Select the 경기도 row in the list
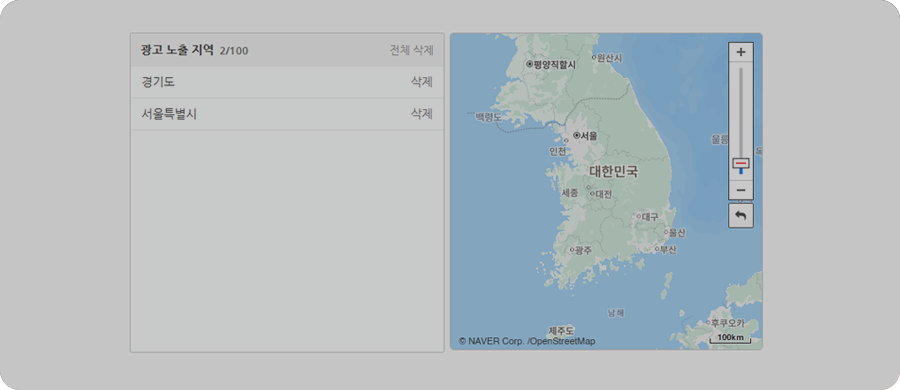 [287, 82]
